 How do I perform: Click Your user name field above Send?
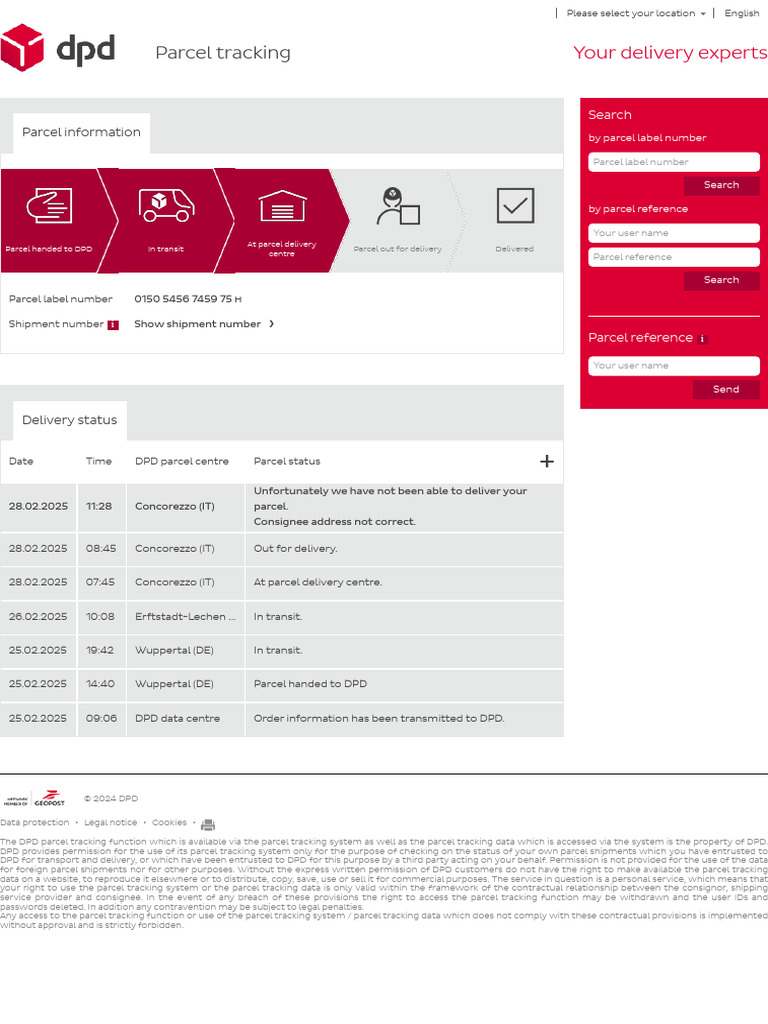click(673, 366)
